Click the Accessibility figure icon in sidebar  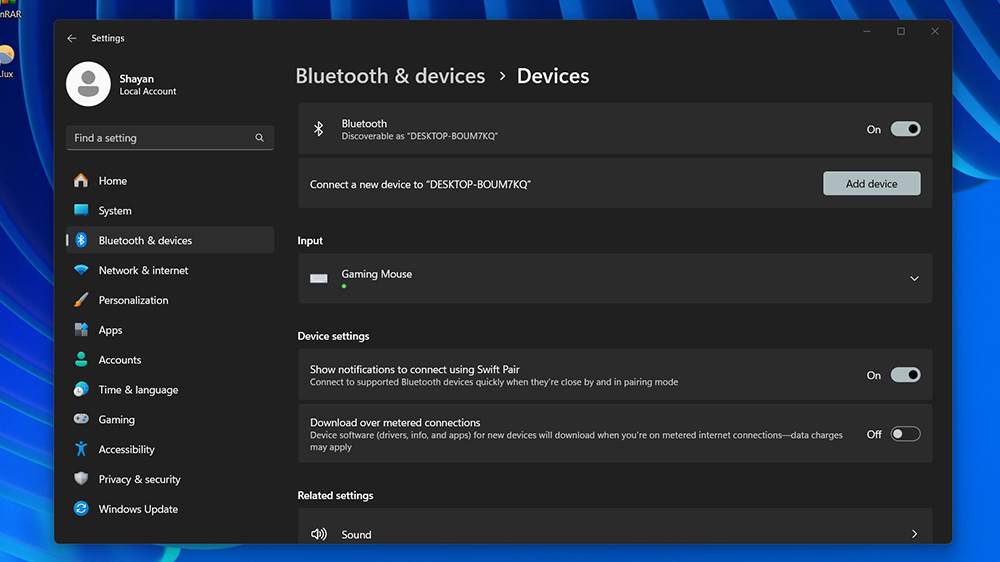pyautogui.click(x=81, y=449)
